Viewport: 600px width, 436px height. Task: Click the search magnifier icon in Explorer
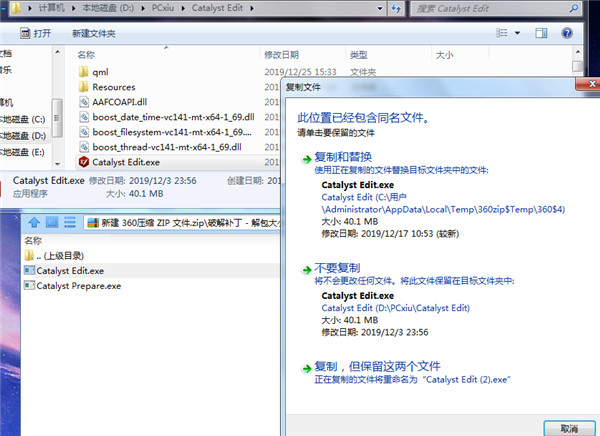pos(573,8)
